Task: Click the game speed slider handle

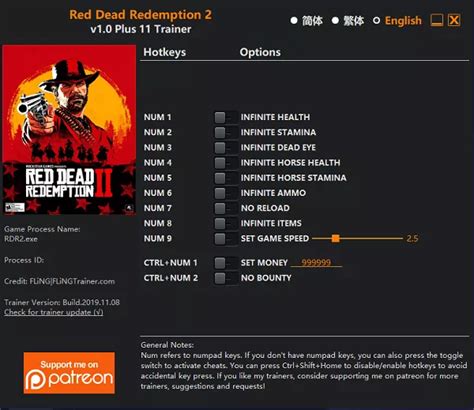Action: pos(336,238)
